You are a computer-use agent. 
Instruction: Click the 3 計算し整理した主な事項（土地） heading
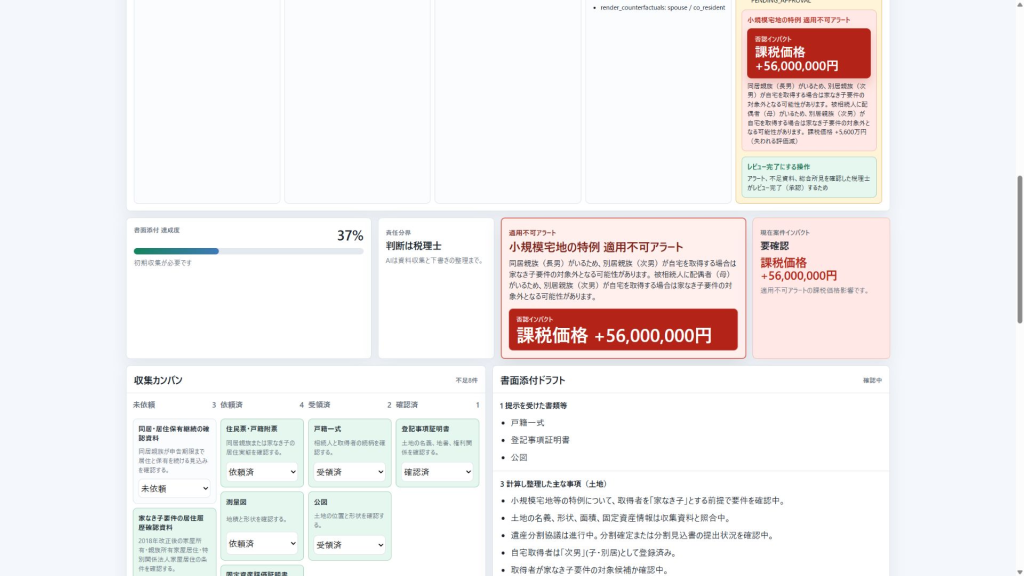point(554,484)
